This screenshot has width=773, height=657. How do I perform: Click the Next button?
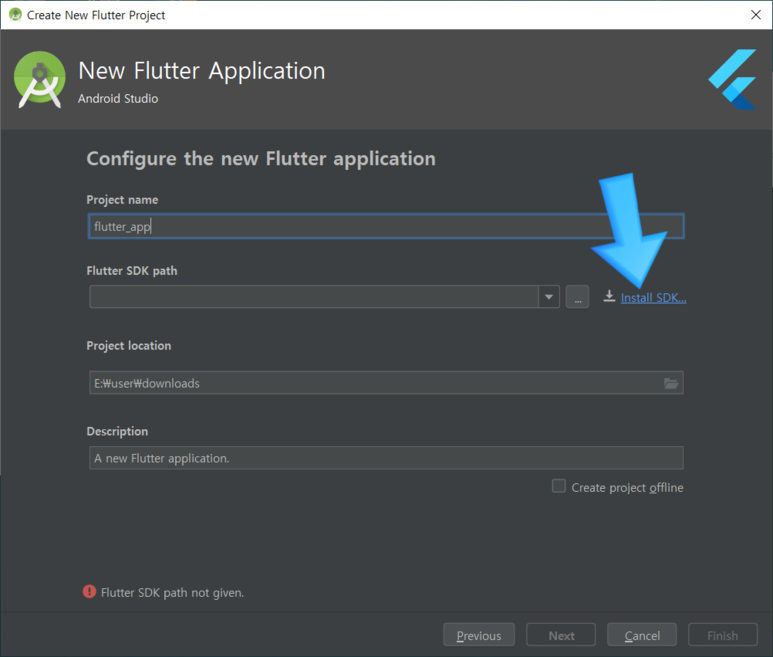[561, 635]
